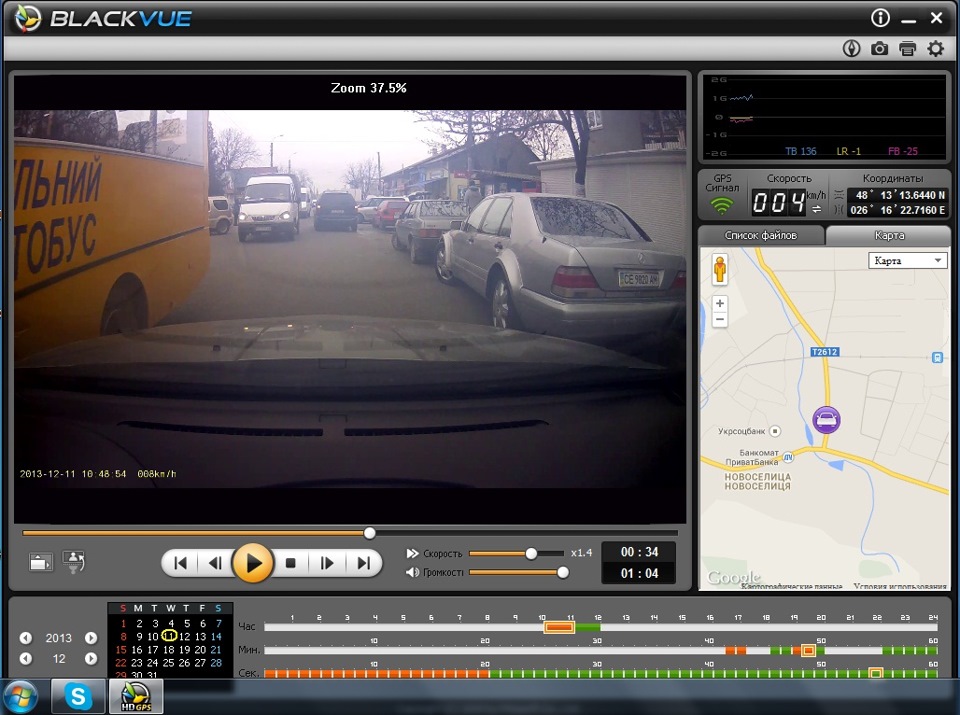
Task: Click the selected second marker on Сек. timeline
Action: [876, 673]
